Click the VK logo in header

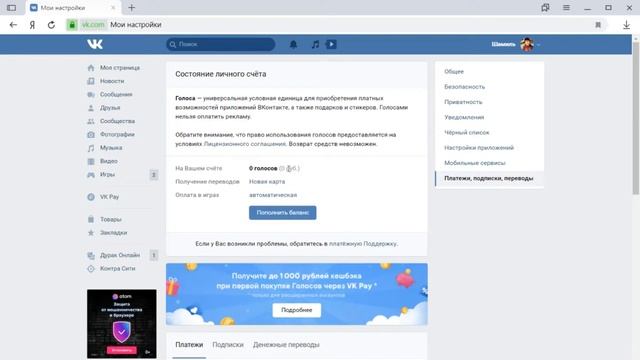[95, 44]
